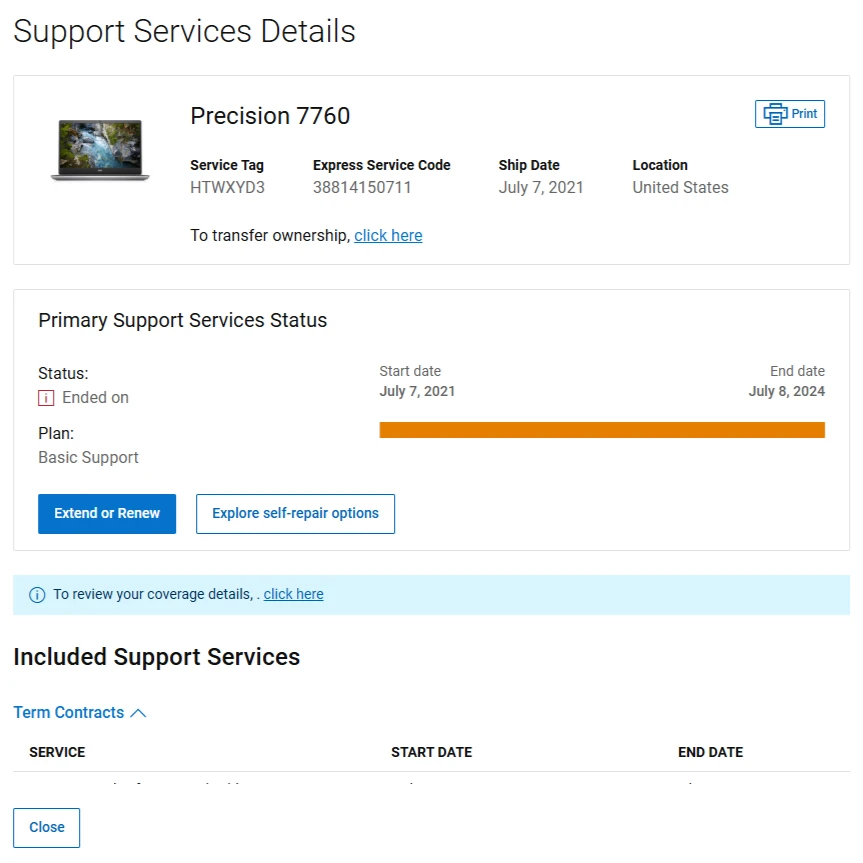Click the START DATE column header
863x863 pixels.
click(x=431, y=752)
